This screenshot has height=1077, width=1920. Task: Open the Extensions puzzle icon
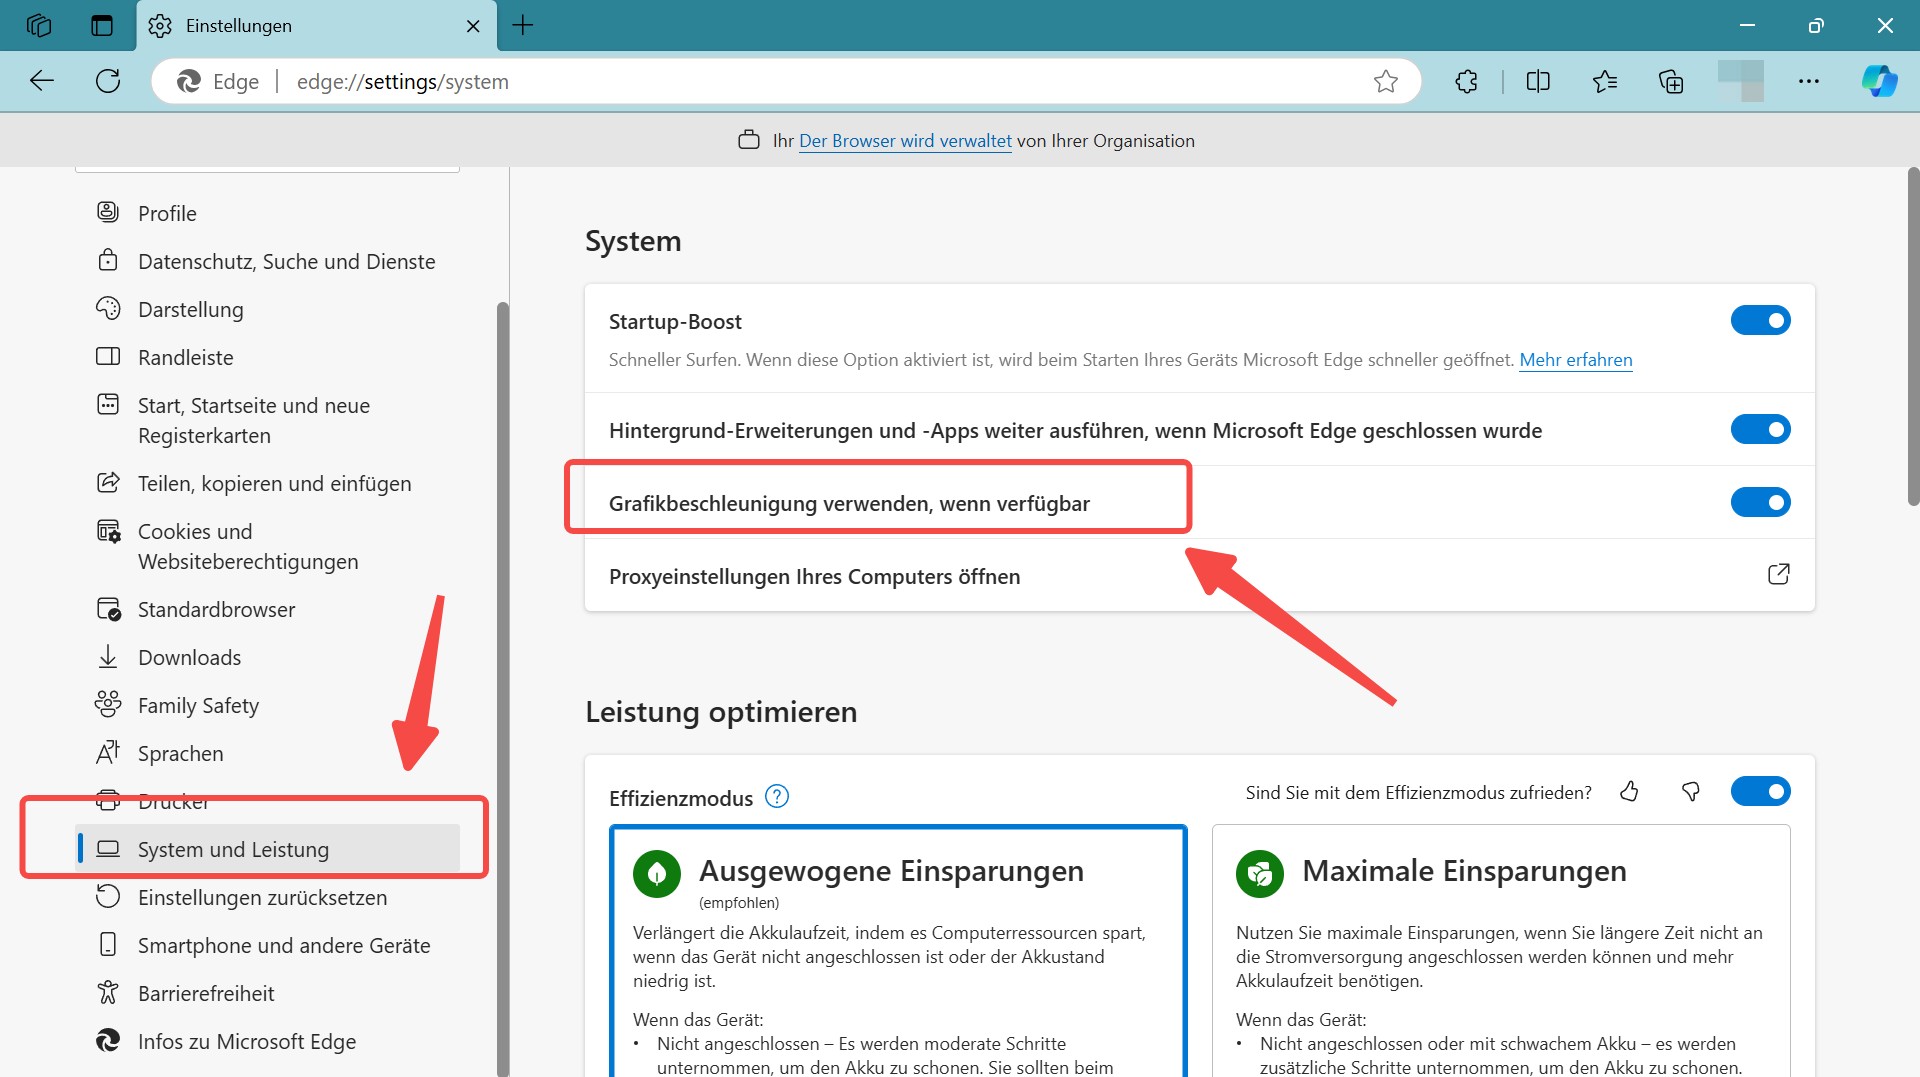tap(1466, 81)
